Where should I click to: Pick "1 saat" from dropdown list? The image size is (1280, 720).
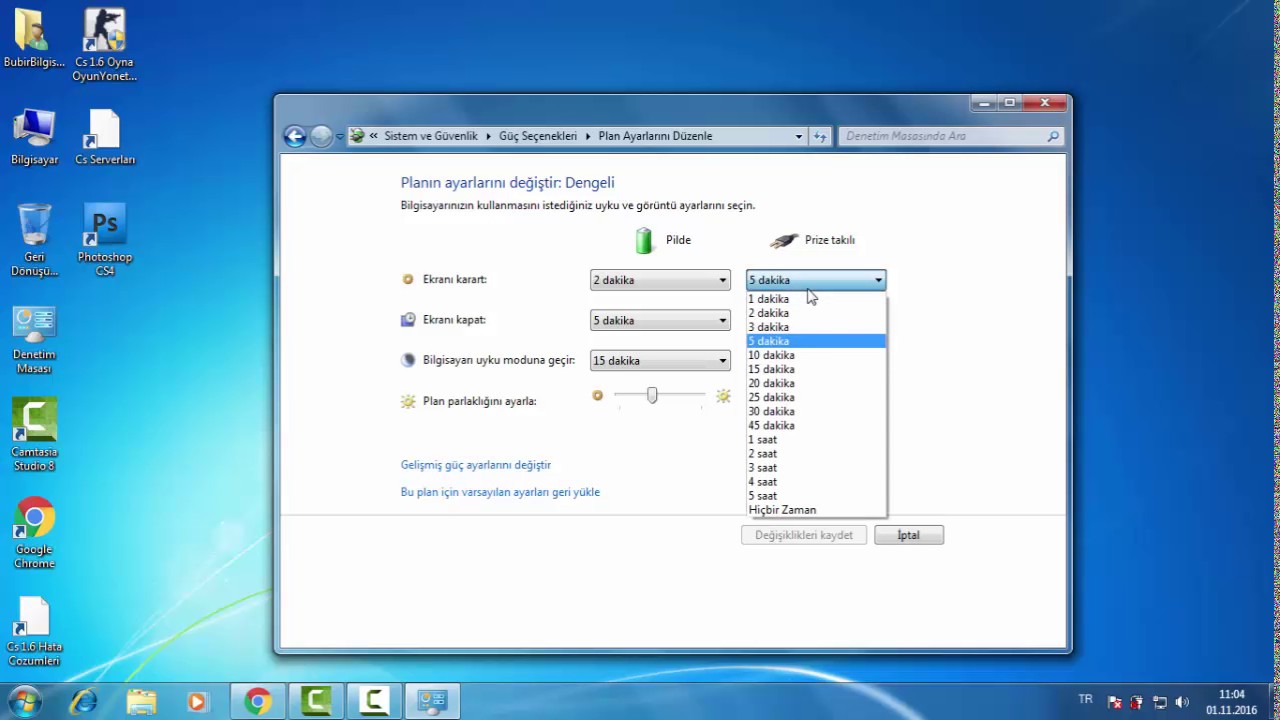click(x=763, y=440)
